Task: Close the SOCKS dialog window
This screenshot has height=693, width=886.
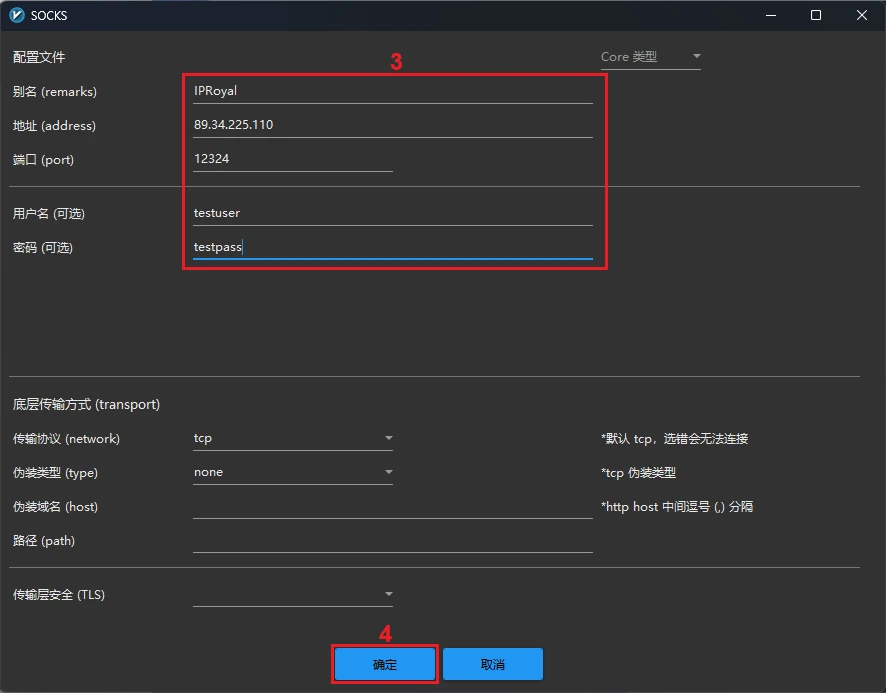Action: [x=862, y=15]
